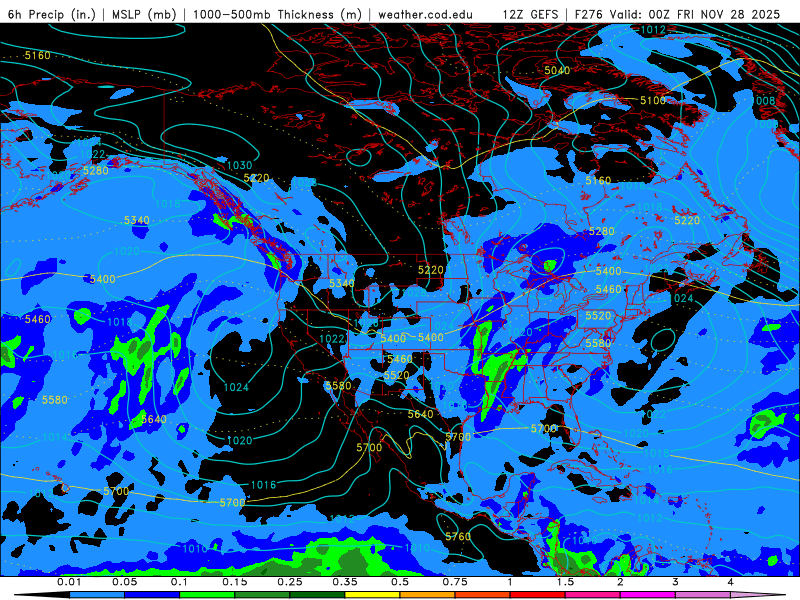Image resolution: width=800 pixels, height=600 pixels.
Task: Click the light orange 0.5–0.75 legend swatch
Action: (x=428, y=595)
